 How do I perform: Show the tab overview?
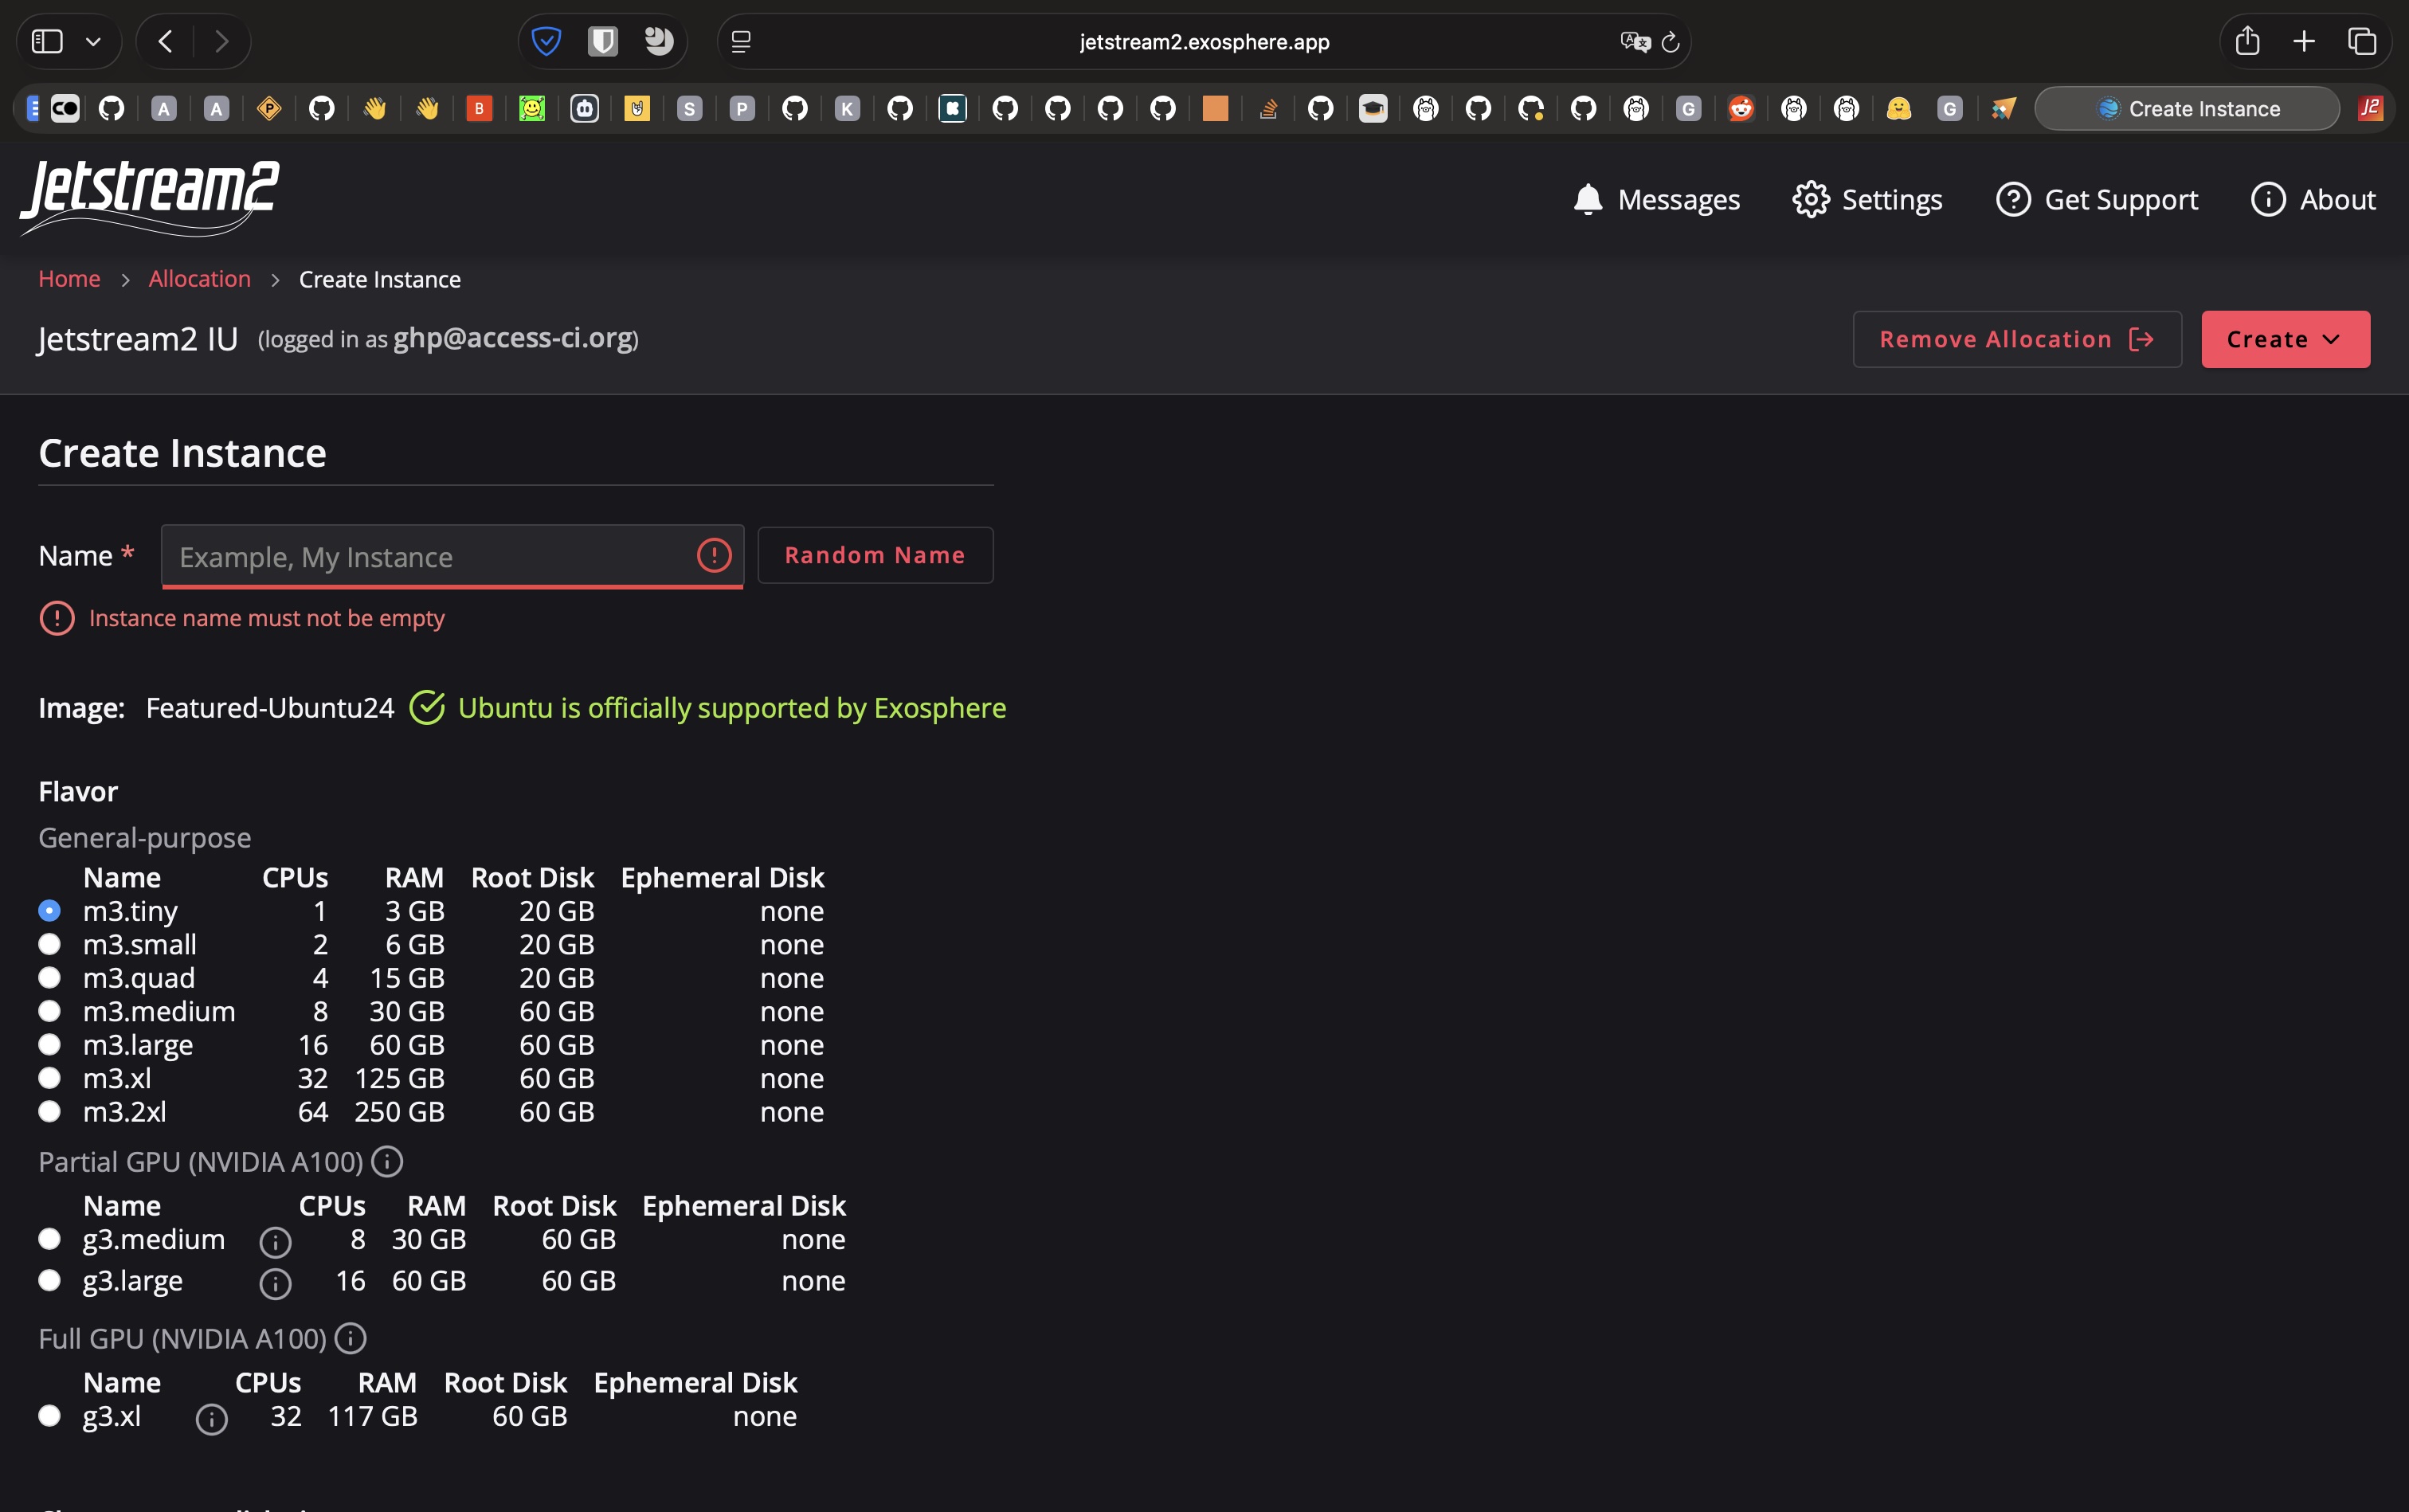(x=2362, y=41)
